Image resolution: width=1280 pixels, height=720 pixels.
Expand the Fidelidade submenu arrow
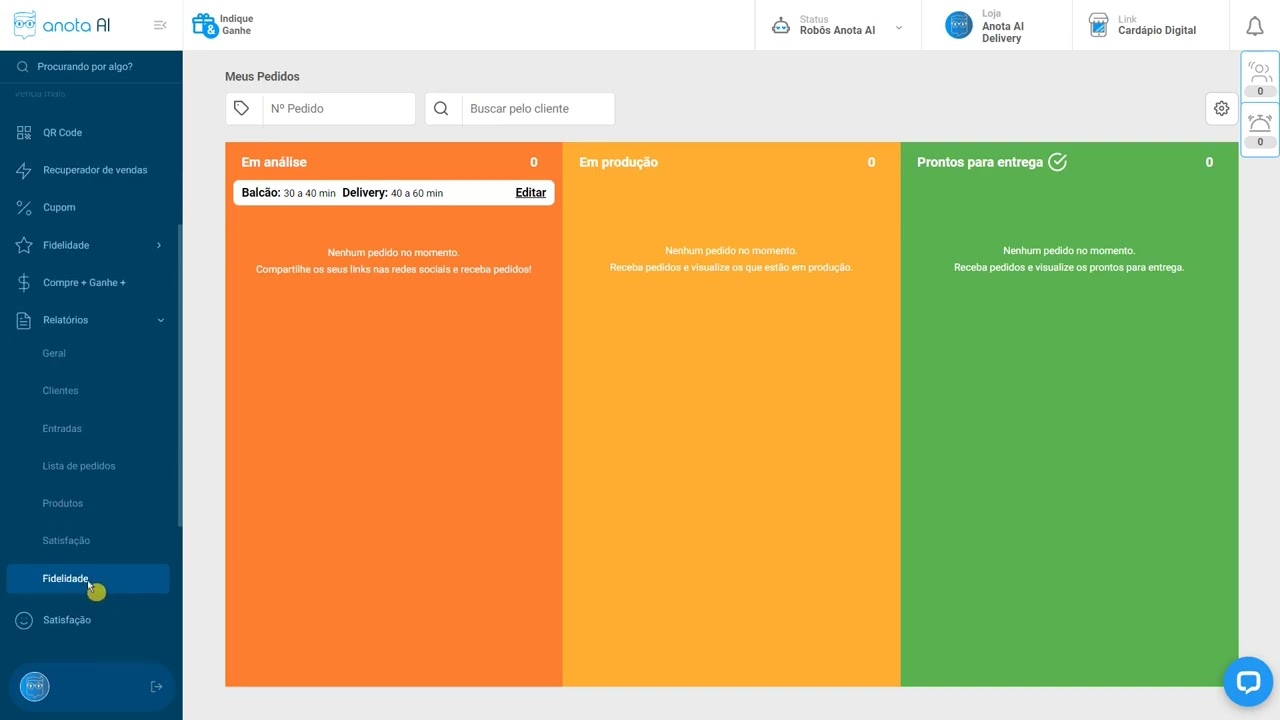click(x=158, y=245)
